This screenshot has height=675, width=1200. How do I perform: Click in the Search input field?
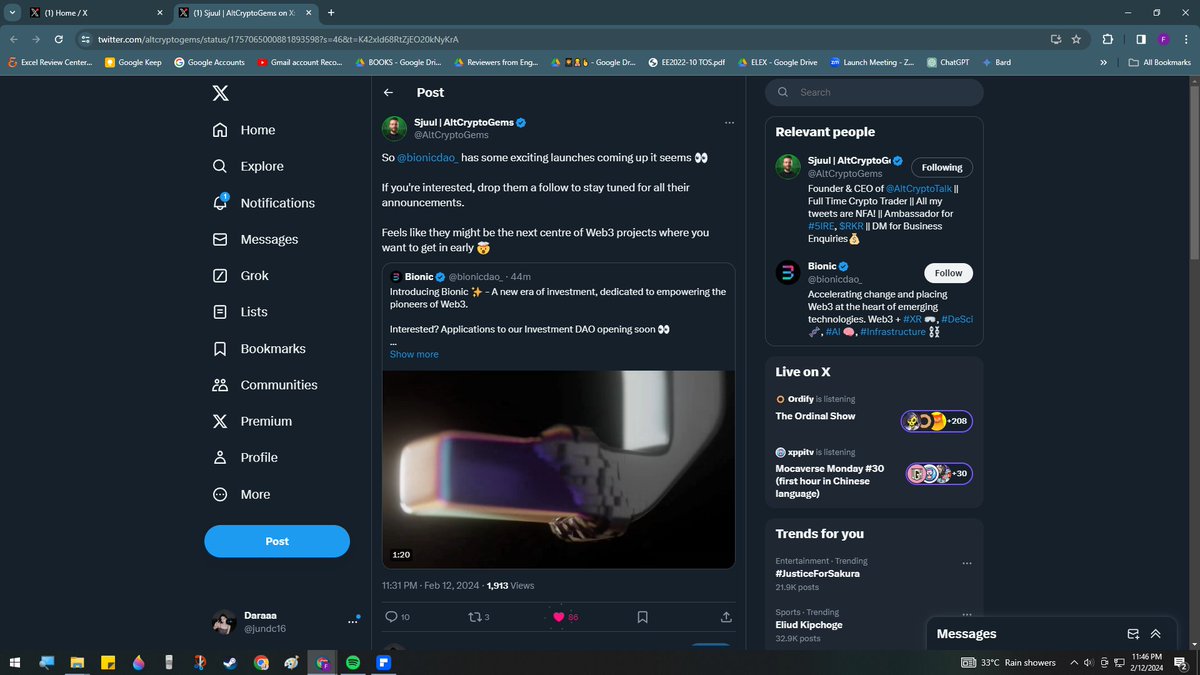(874, 92)
